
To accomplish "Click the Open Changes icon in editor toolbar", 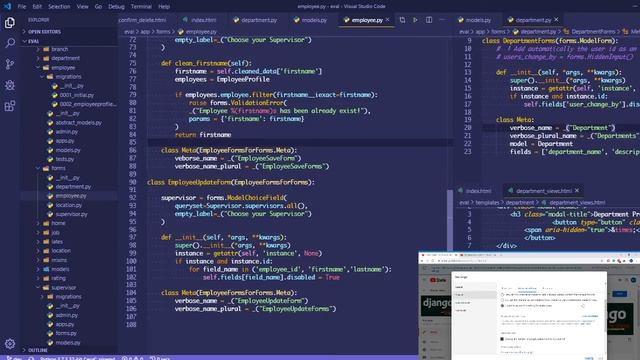I will pos(402,20).
